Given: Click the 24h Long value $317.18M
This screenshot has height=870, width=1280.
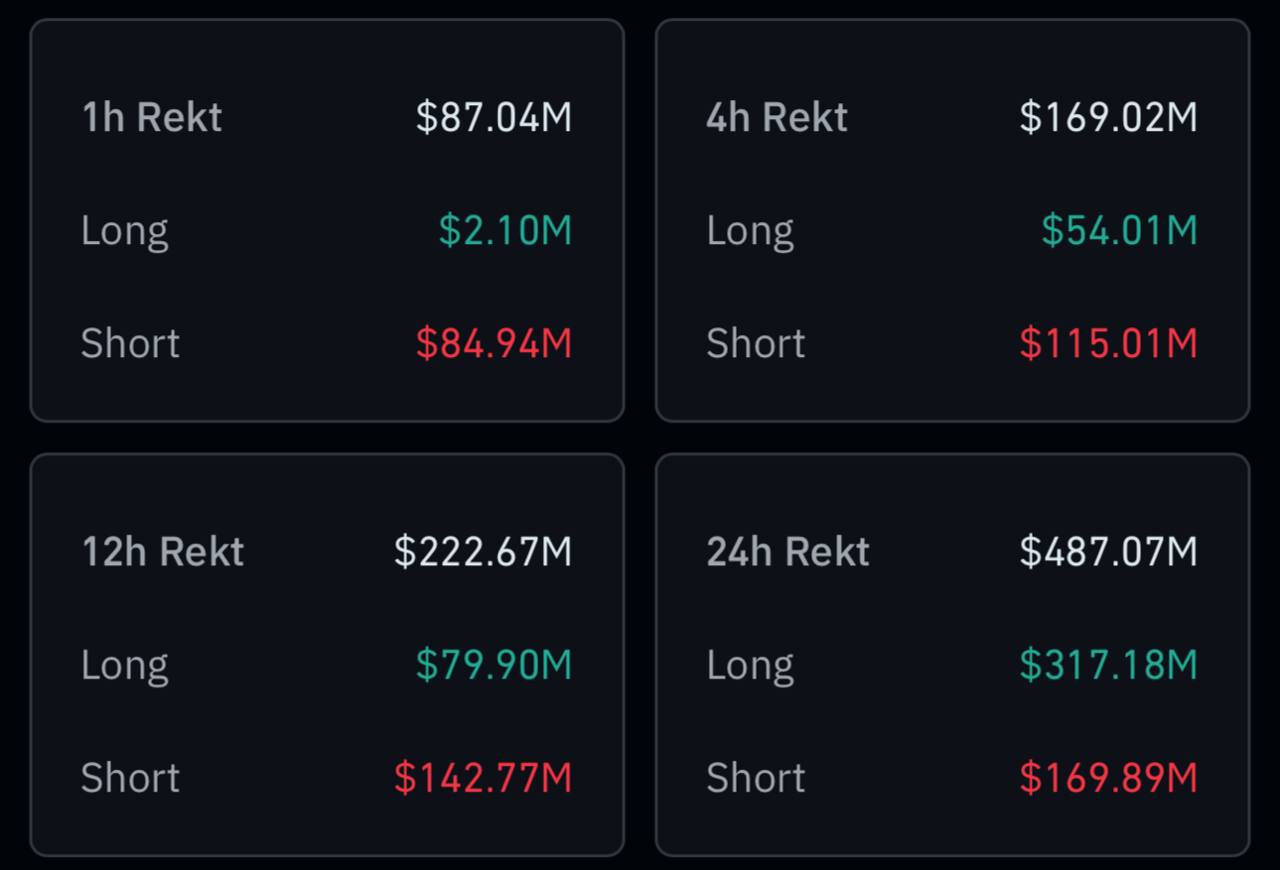Looking at the screenshot, I should click(1108, 665).
